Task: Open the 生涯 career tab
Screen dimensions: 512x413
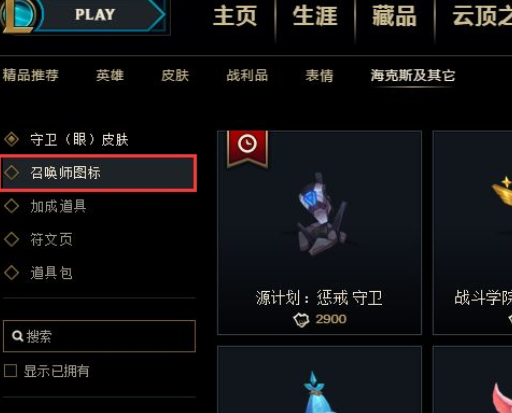Action: [x=315, y=16]
